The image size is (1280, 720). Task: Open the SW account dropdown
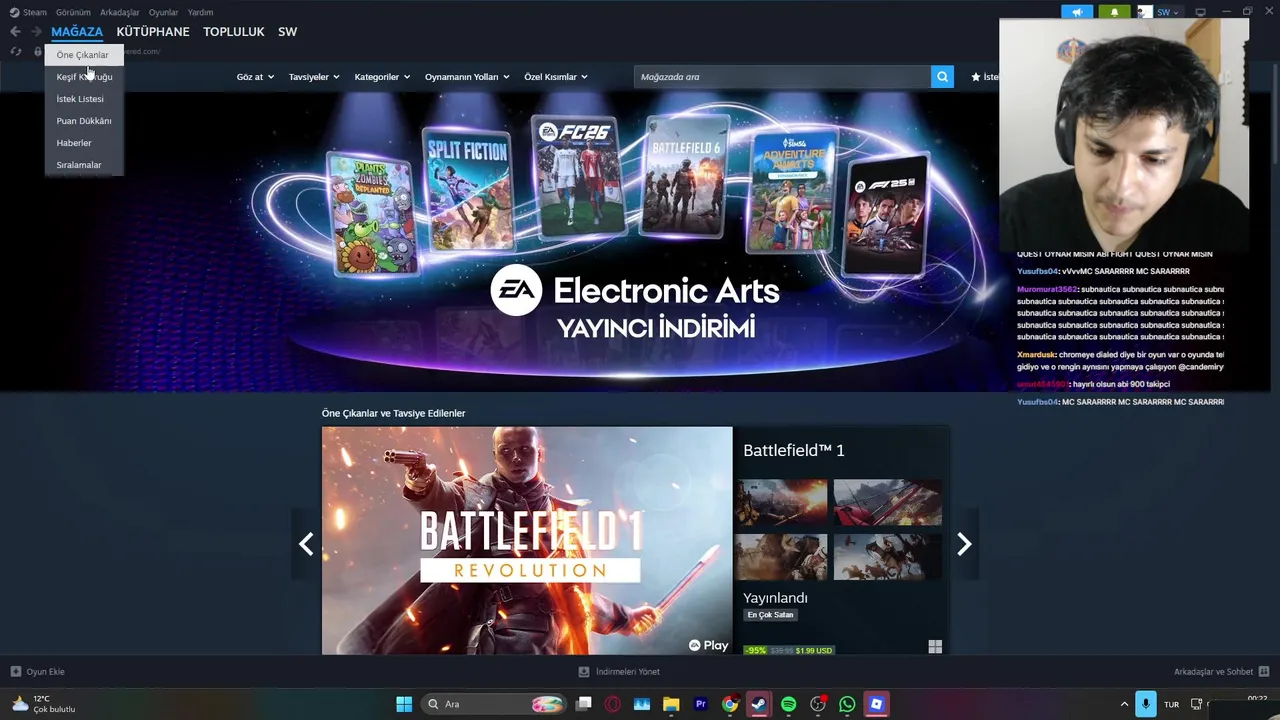pos(1168,12)
